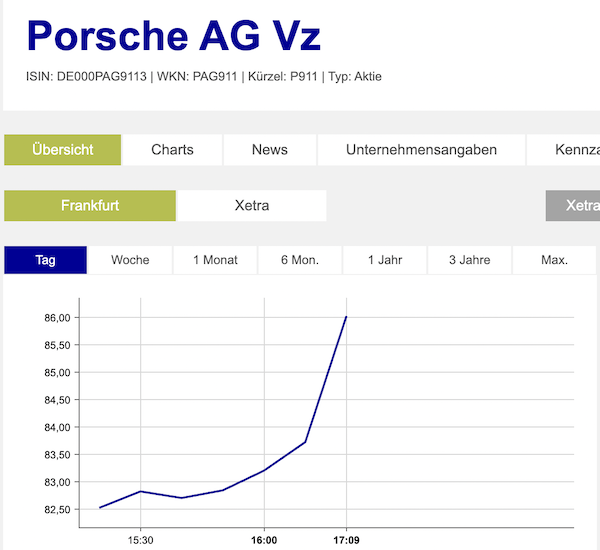Click the 85,50 y-axis label

pos(57,345)
